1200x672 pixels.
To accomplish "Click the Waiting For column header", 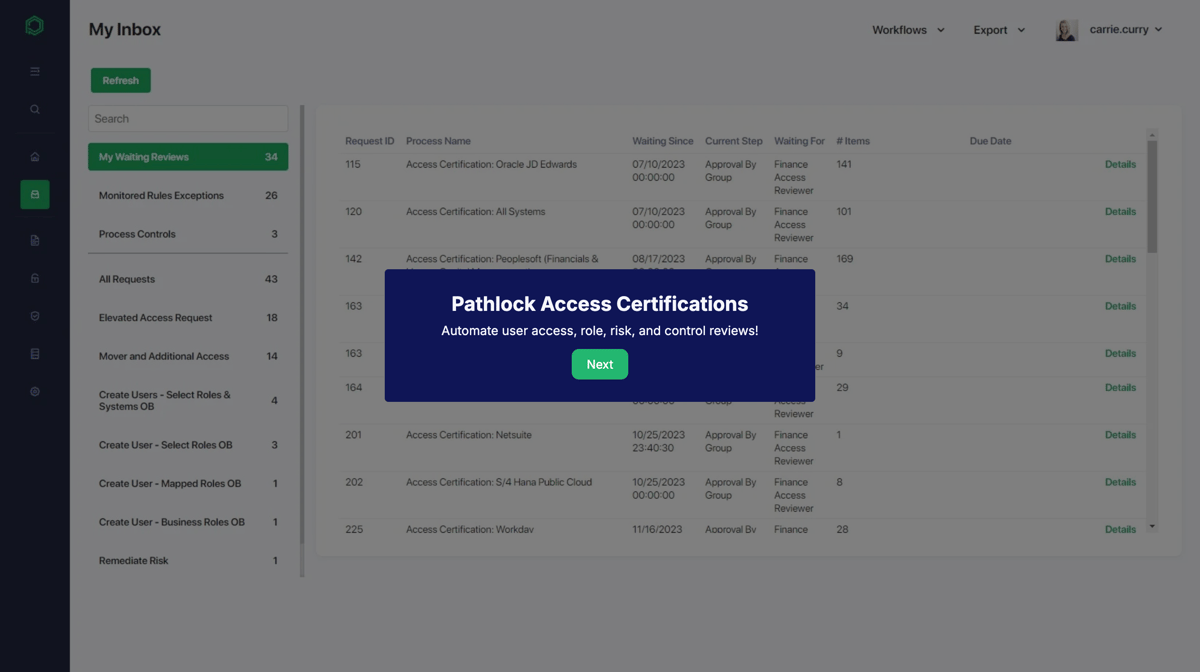I will tap(799, 141).
